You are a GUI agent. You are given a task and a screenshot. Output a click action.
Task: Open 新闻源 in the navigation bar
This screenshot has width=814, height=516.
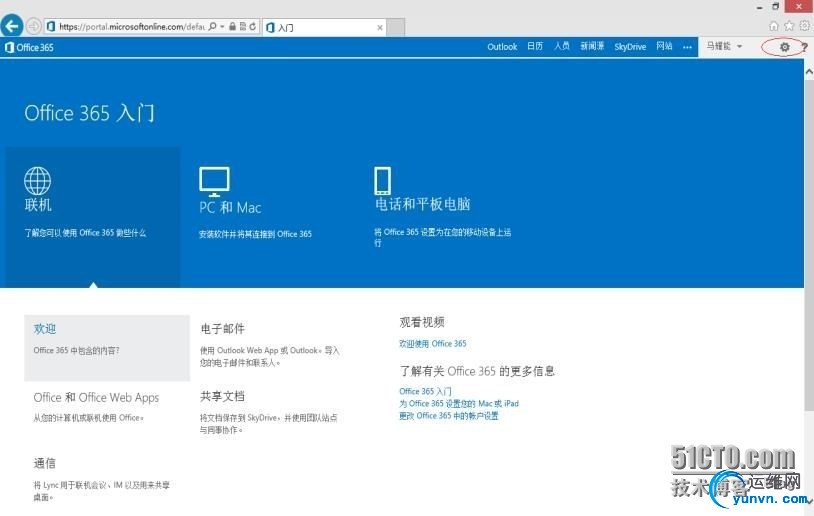tap(592, 46)
